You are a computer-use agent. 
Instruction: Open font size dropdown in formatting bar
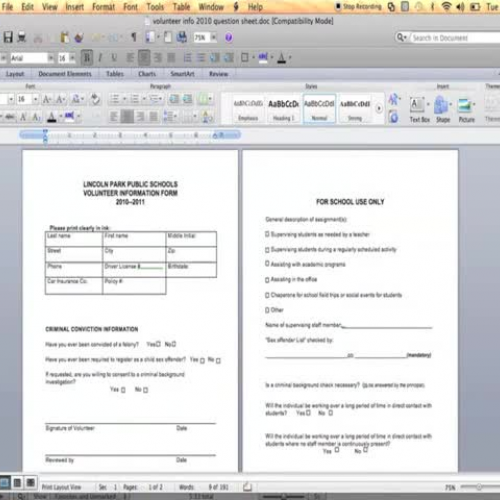(72, 58)
